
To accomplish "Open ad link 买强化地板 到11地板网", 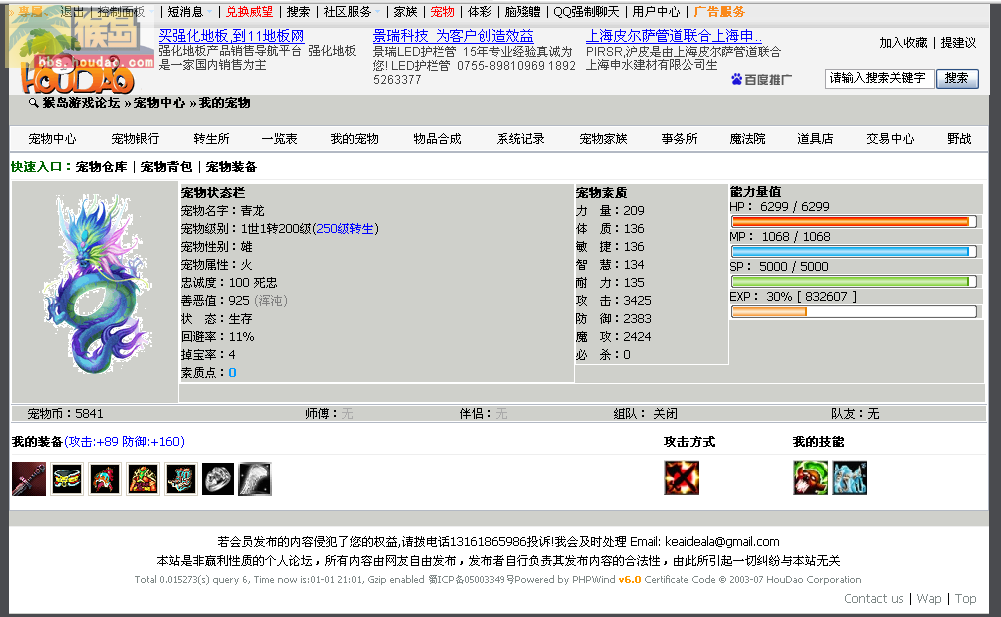I will point(231,36).
